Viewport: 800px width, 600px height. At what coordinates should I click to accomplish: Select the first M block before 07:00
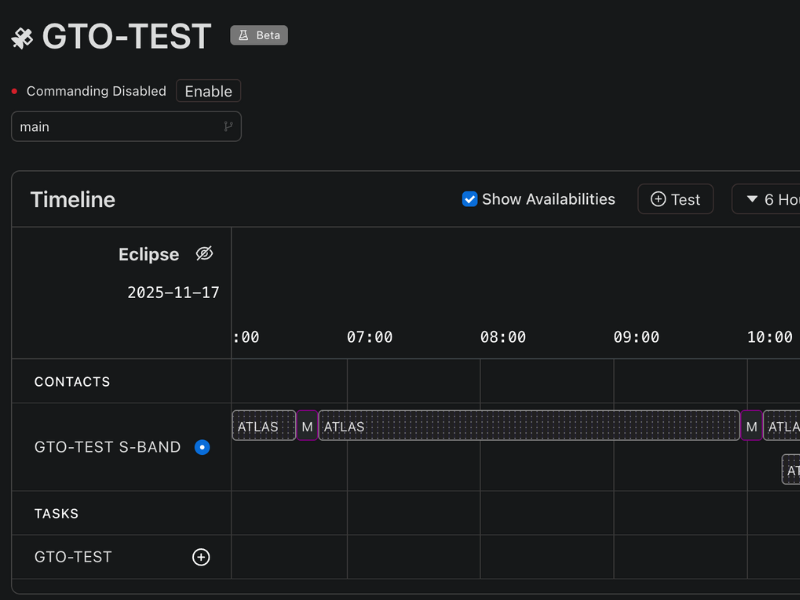click(x=307, y=426)
